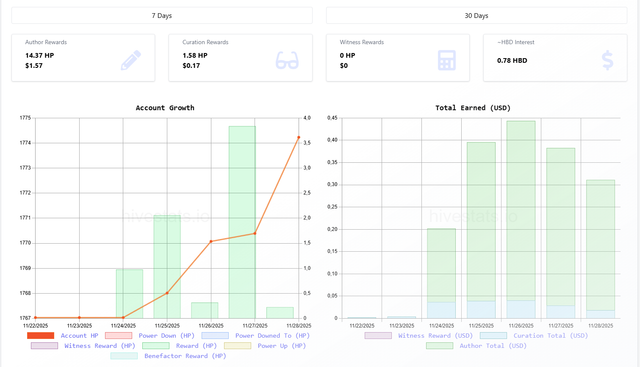640x367 pixels.
Task: Click the Witness Reward (USD) legend label
Action: [436, 336]
